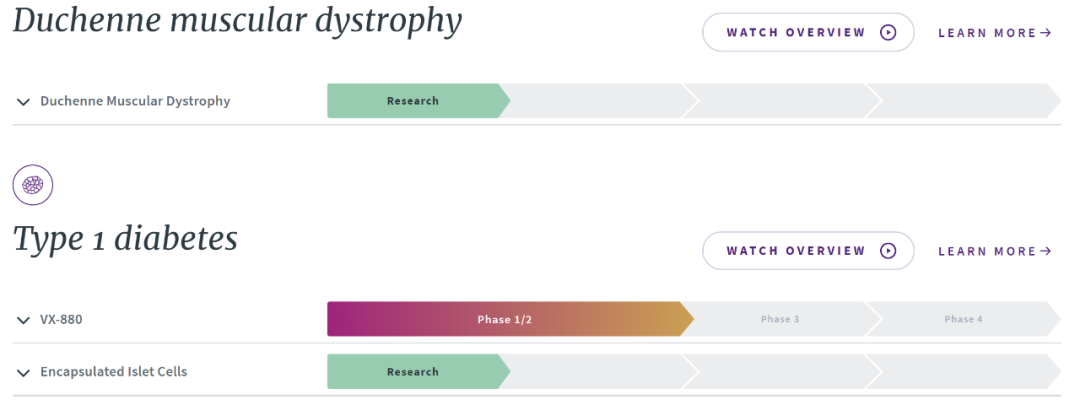Click the Encapsulated Islet Cells Research stage
This screenshot has width=1080, height=400.
(x=413, y=372)
